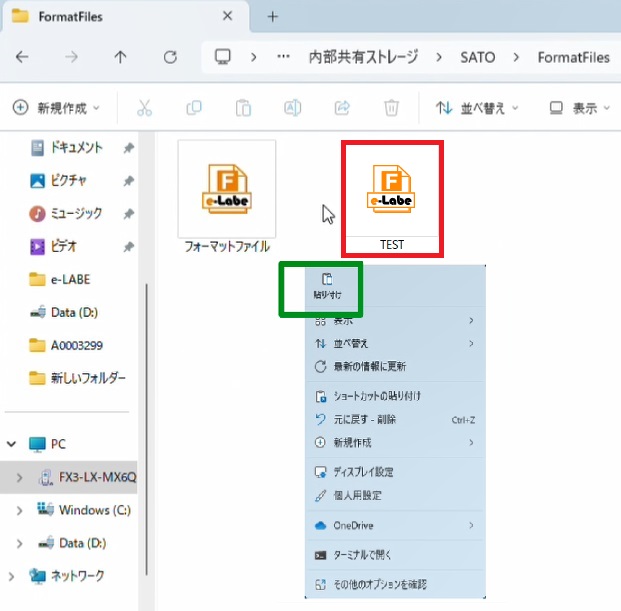Select 最新の情報に更新 in context menu
The width and height of the screenshot is (621, 611).
pyautogui.click(x=369, y=367)
